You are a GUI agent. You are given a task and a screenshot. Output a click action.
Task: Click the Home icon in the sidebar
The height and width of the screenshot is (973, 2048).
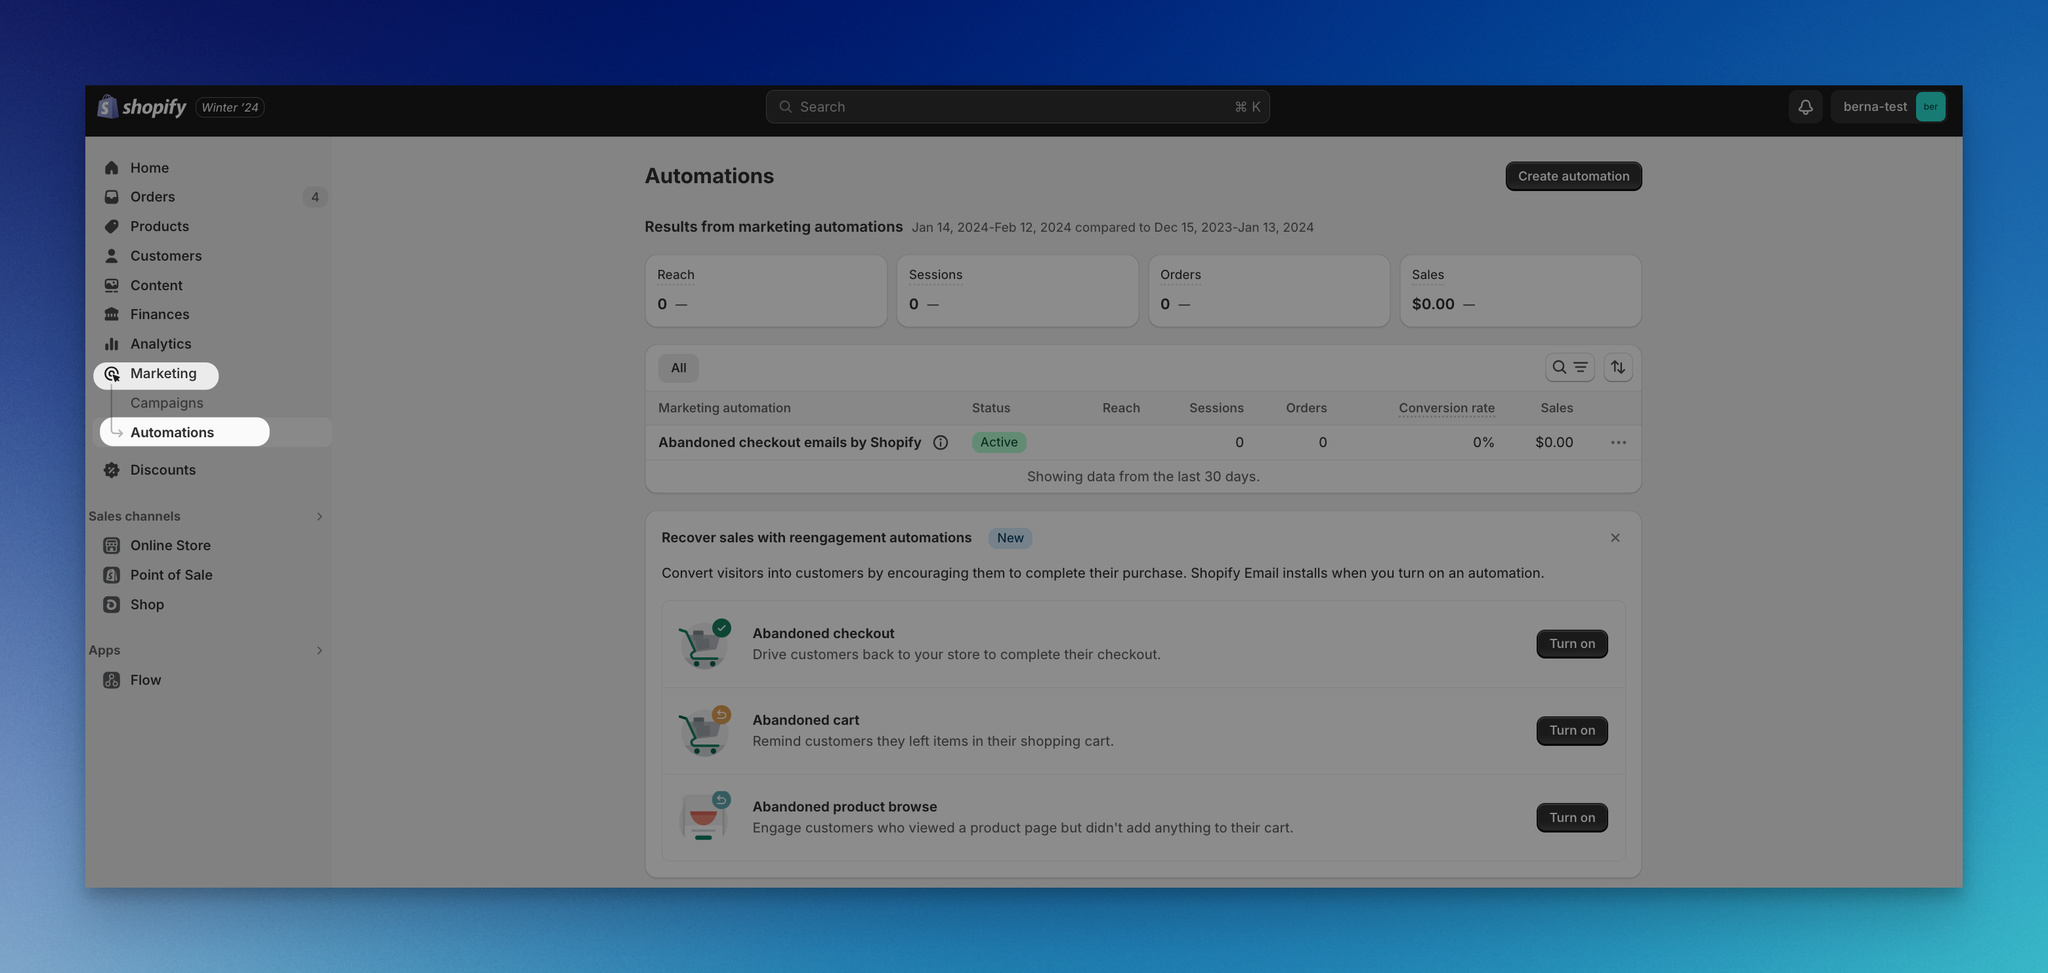coord(112,168)
